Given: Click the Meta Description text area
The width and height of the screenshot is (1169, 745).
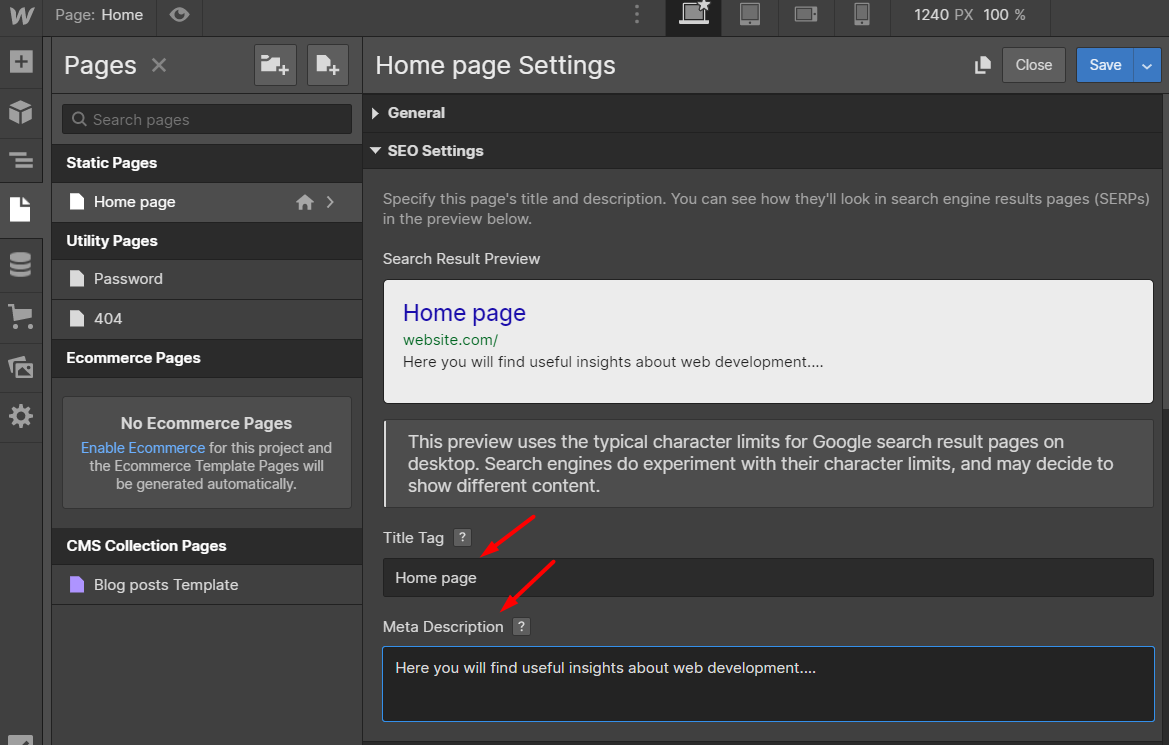Looking at the screenshot, I should point(768,684).
